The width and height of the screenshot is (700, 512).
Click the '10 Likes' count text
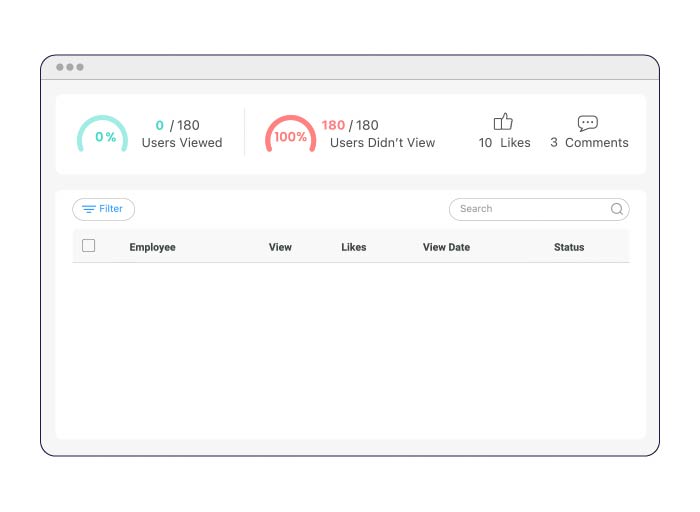coord(504,143)
